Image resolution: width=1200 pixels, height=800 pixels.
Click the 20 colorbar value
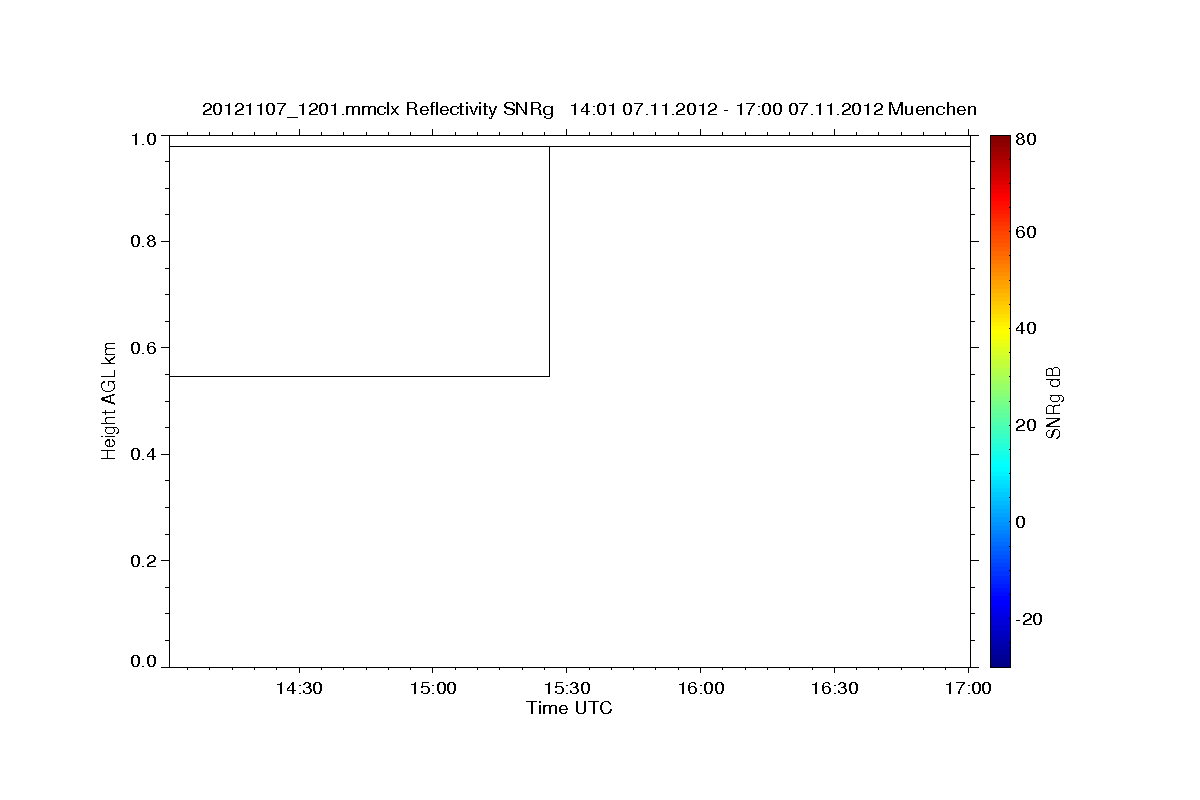[x=1026, y=426]
